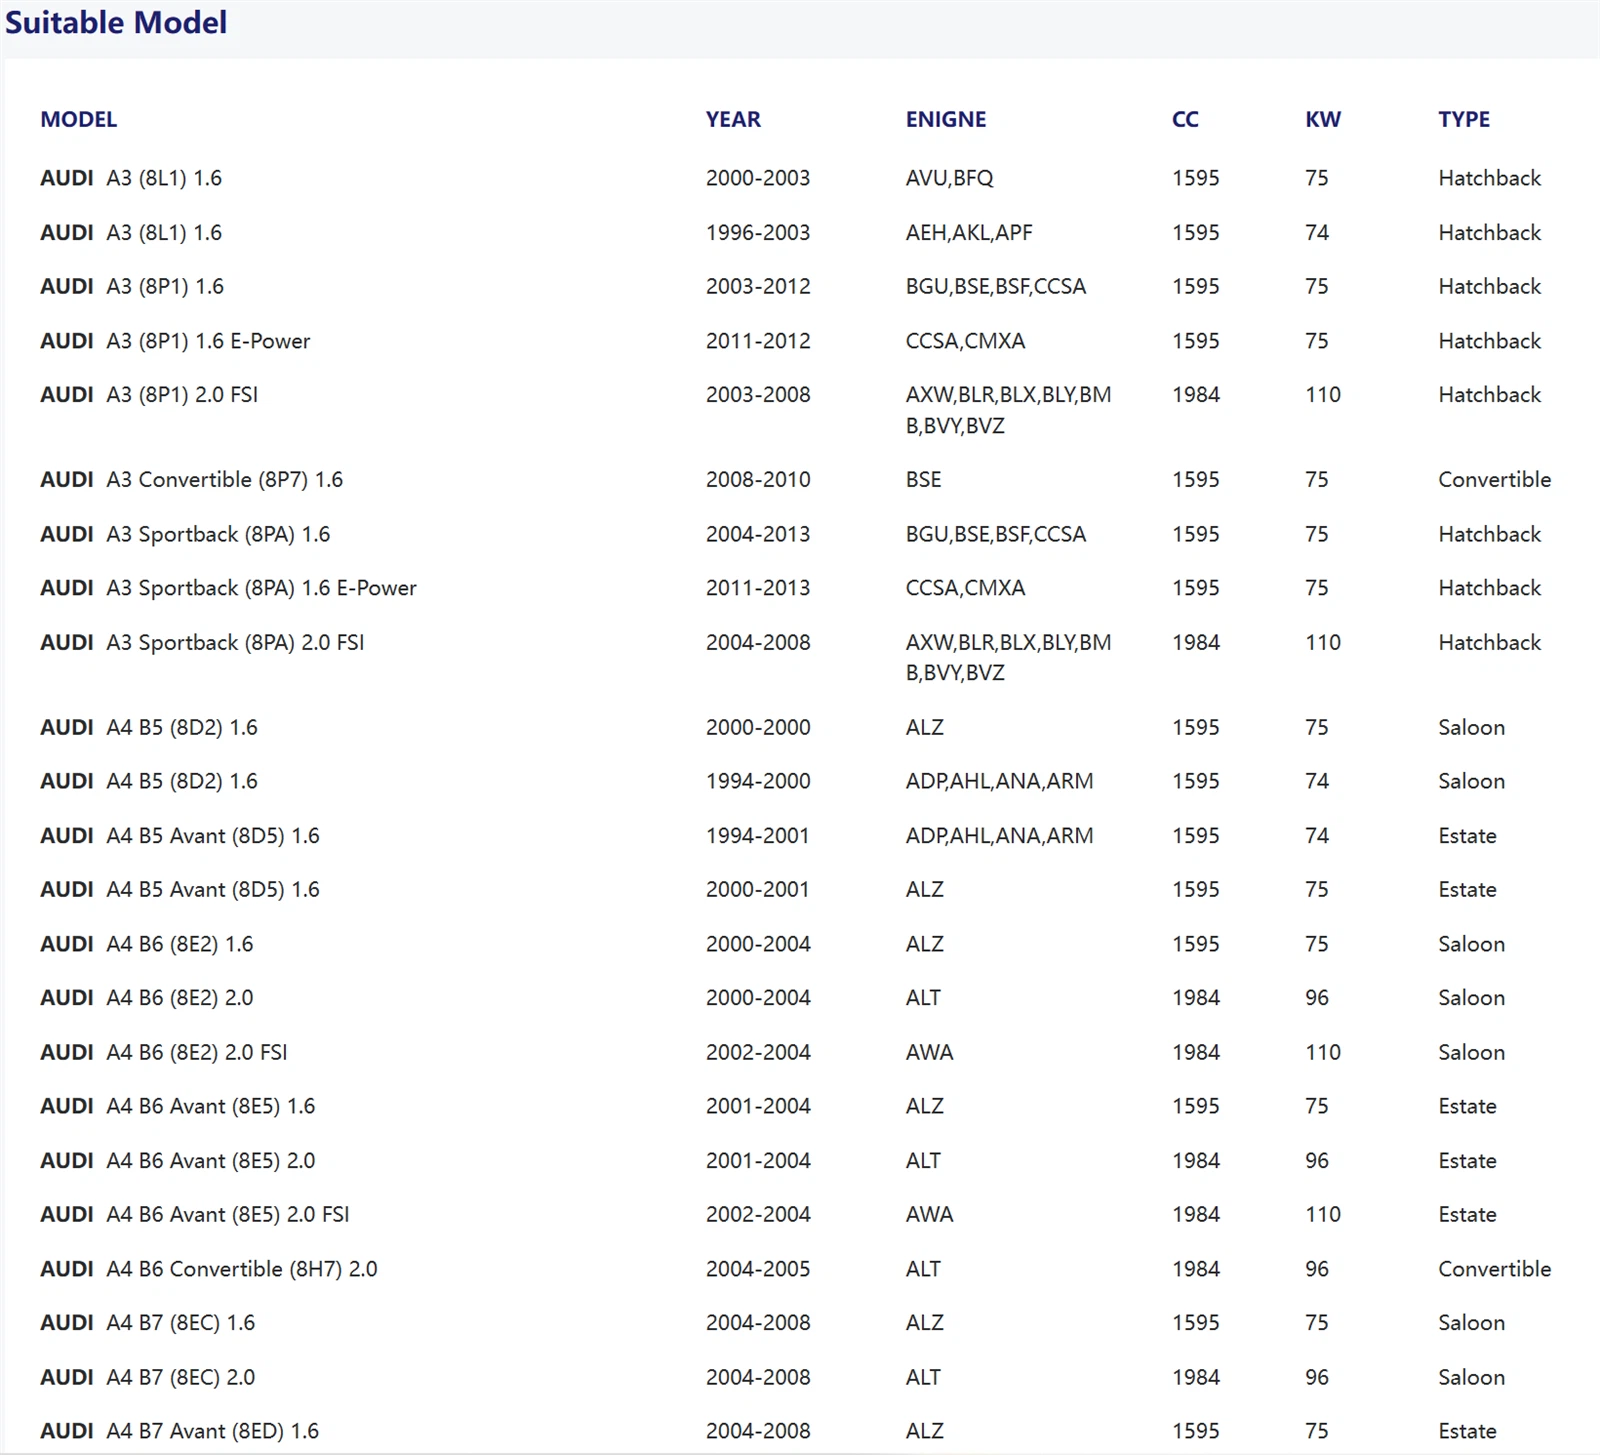Select year cell 2000-2001
Viewport: 1600px width, 1455px height.
click(757, 889)
